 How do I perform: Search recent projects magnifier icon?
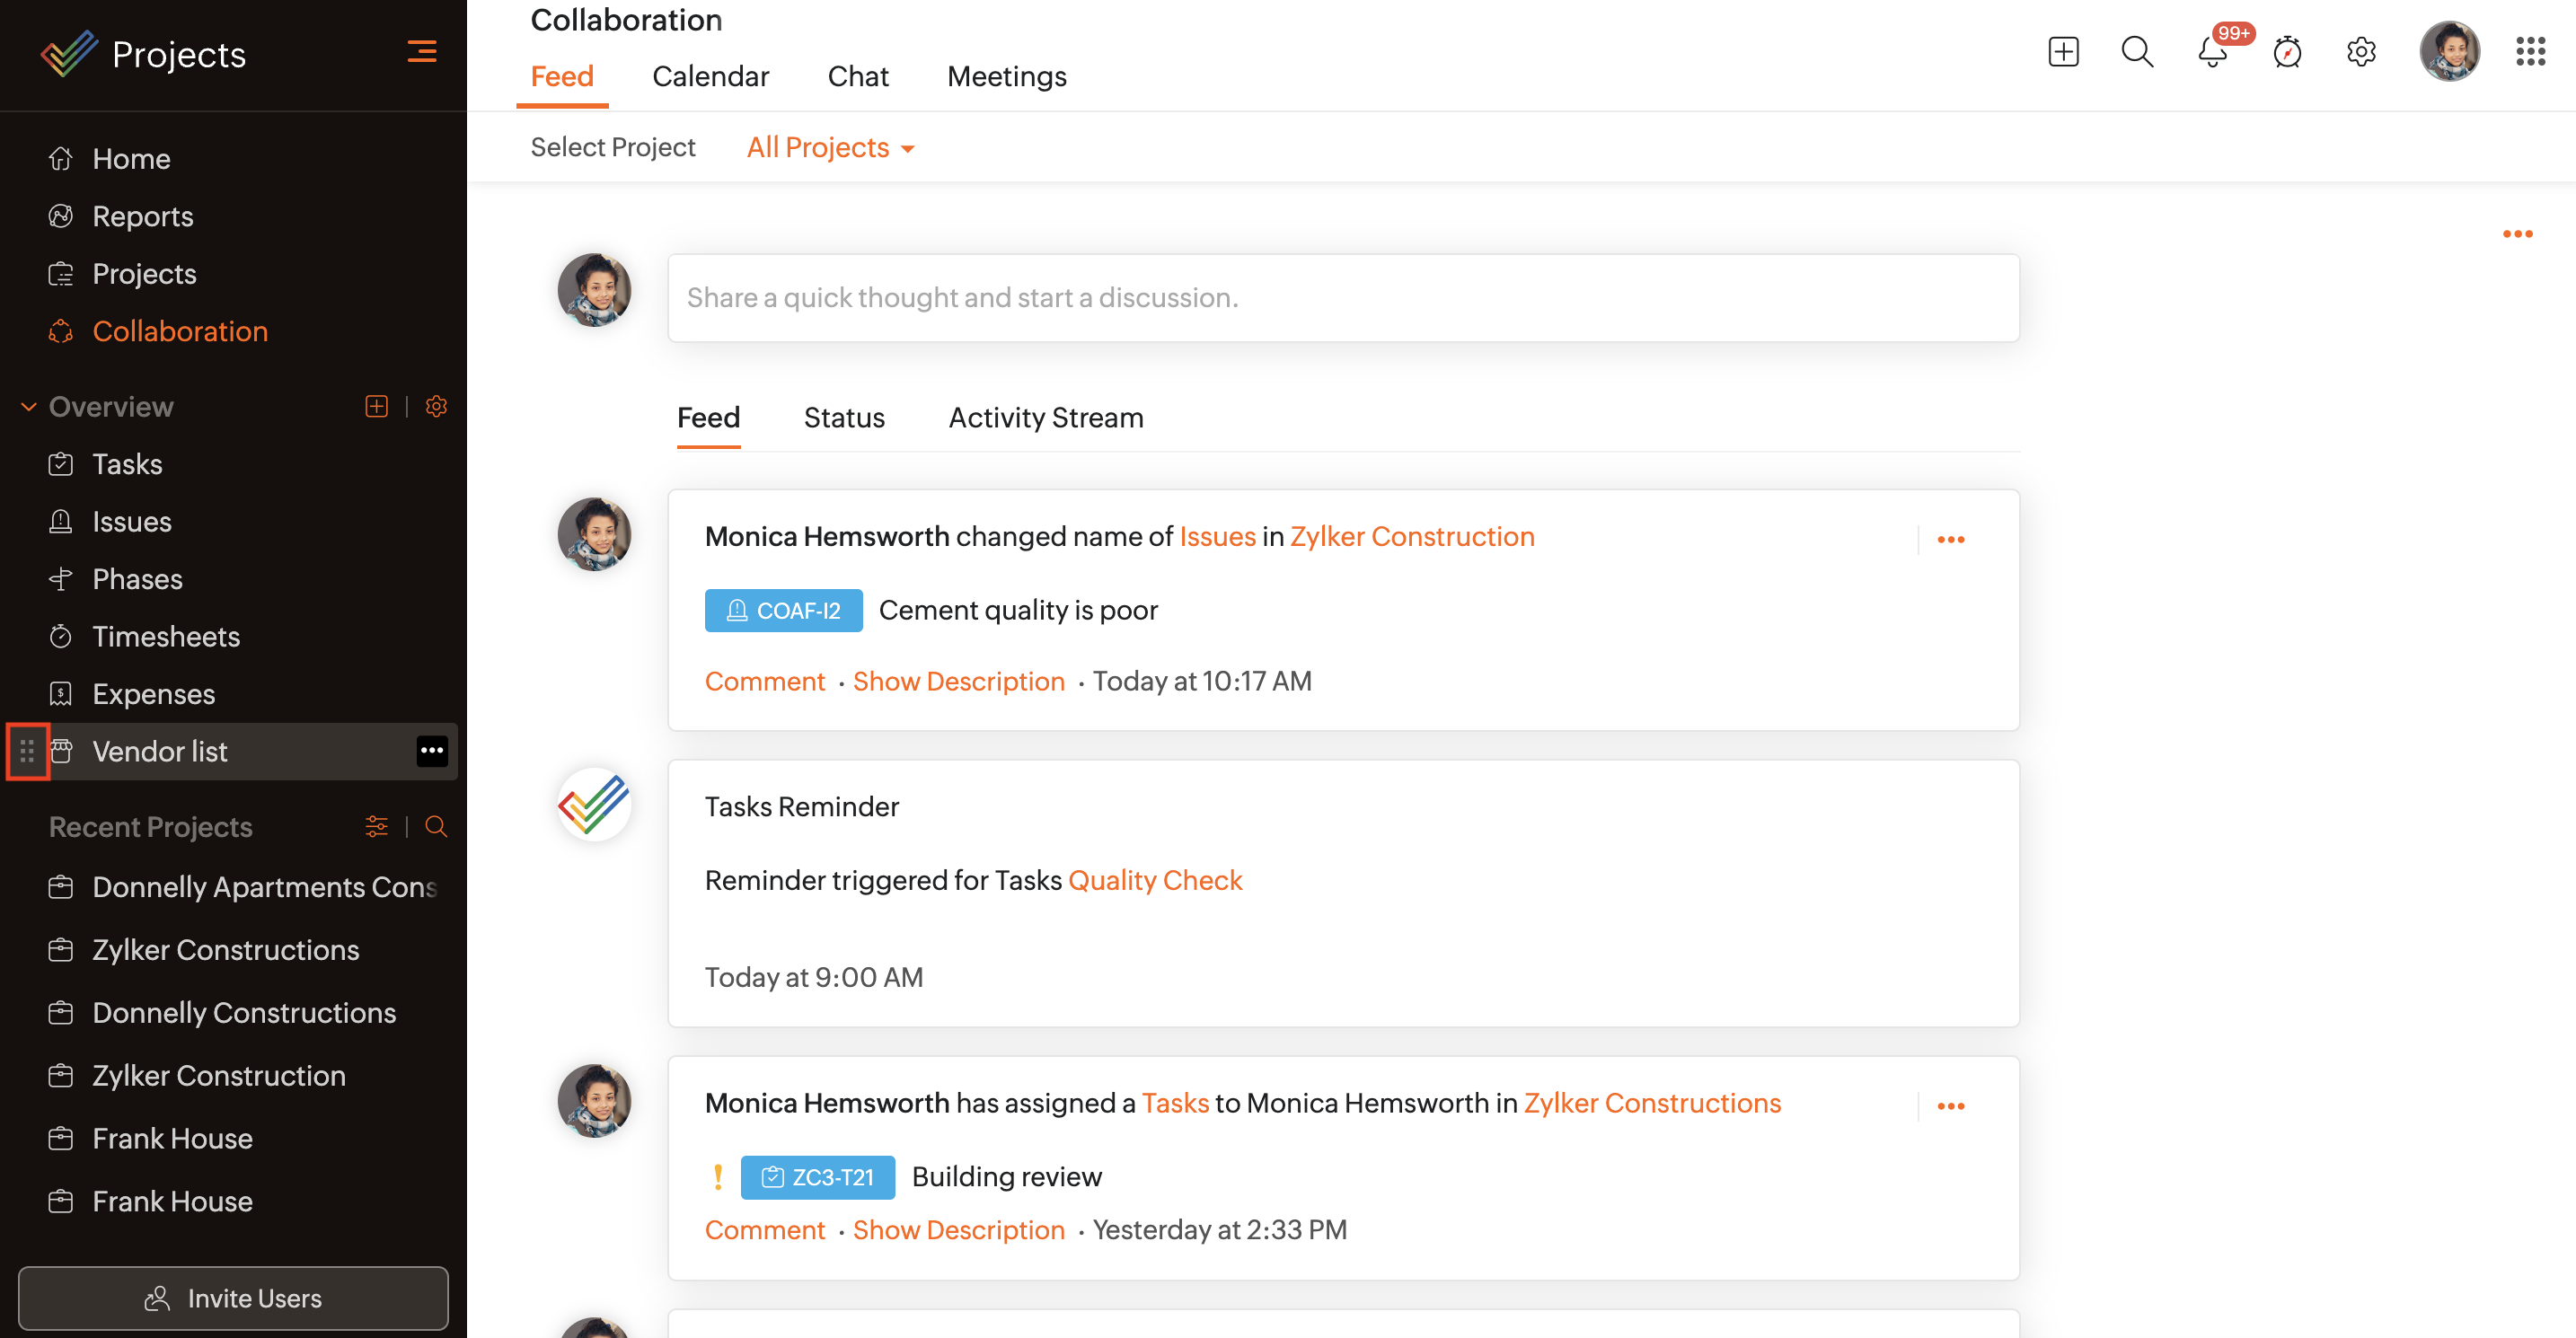pyautogui.click(x=435, y=826)
